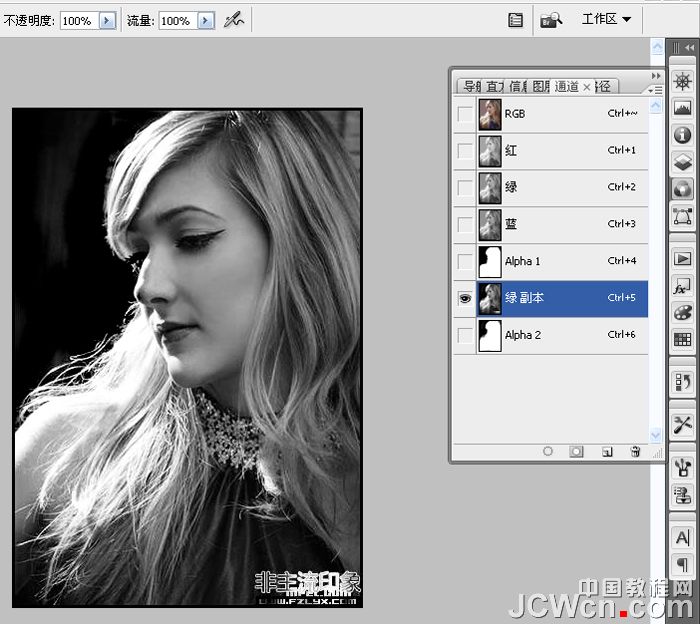700x624 pixels.
Task: Open the Actions panel play icon
Action: [x=683, y=258]
